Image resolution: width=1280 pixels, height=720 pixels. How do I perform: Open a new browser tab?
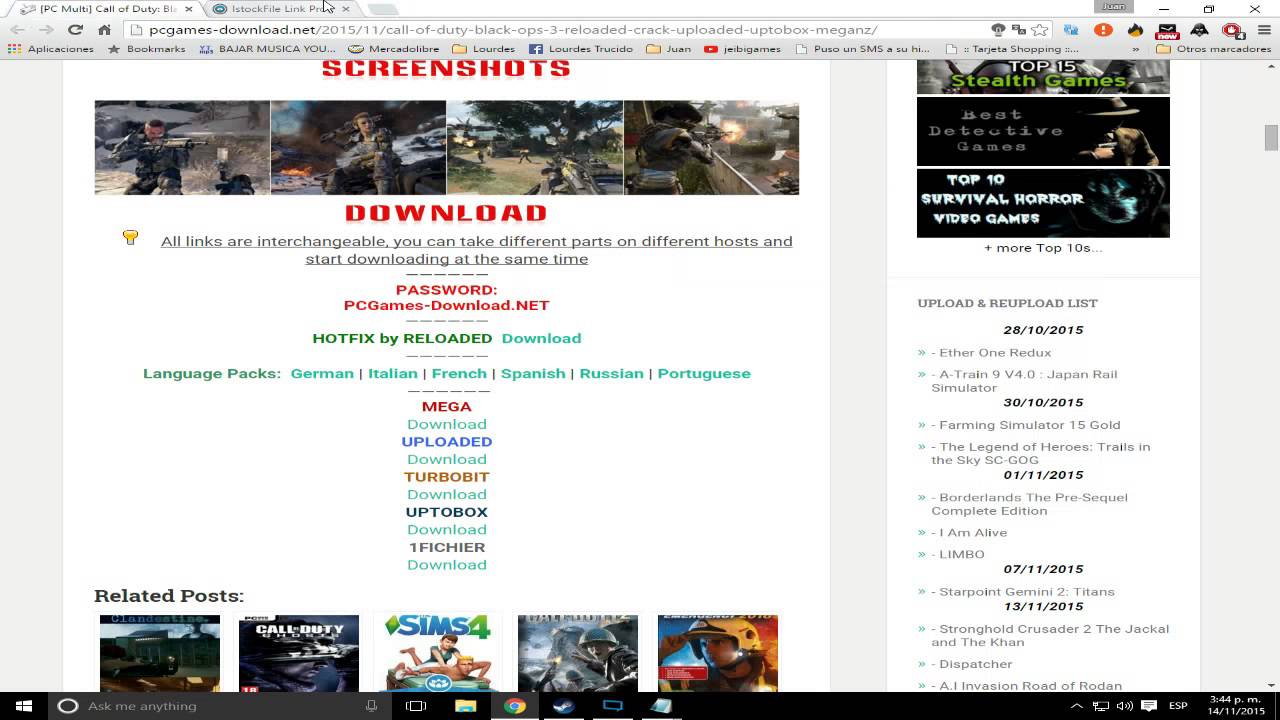(x=382, y=9)
